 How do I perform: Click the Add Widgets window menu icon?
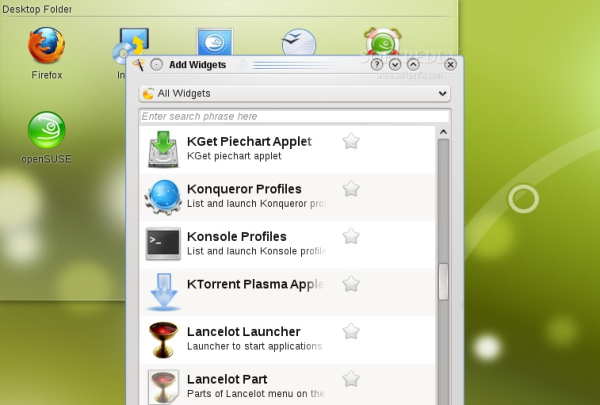[x=138, y=65]
